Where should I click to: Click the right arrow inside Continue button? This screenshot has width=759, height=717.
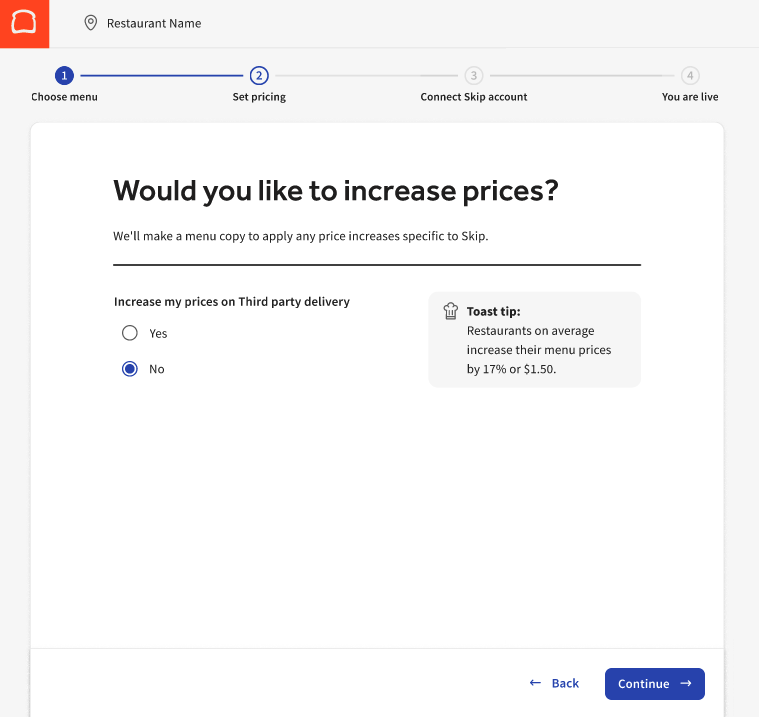686,684
